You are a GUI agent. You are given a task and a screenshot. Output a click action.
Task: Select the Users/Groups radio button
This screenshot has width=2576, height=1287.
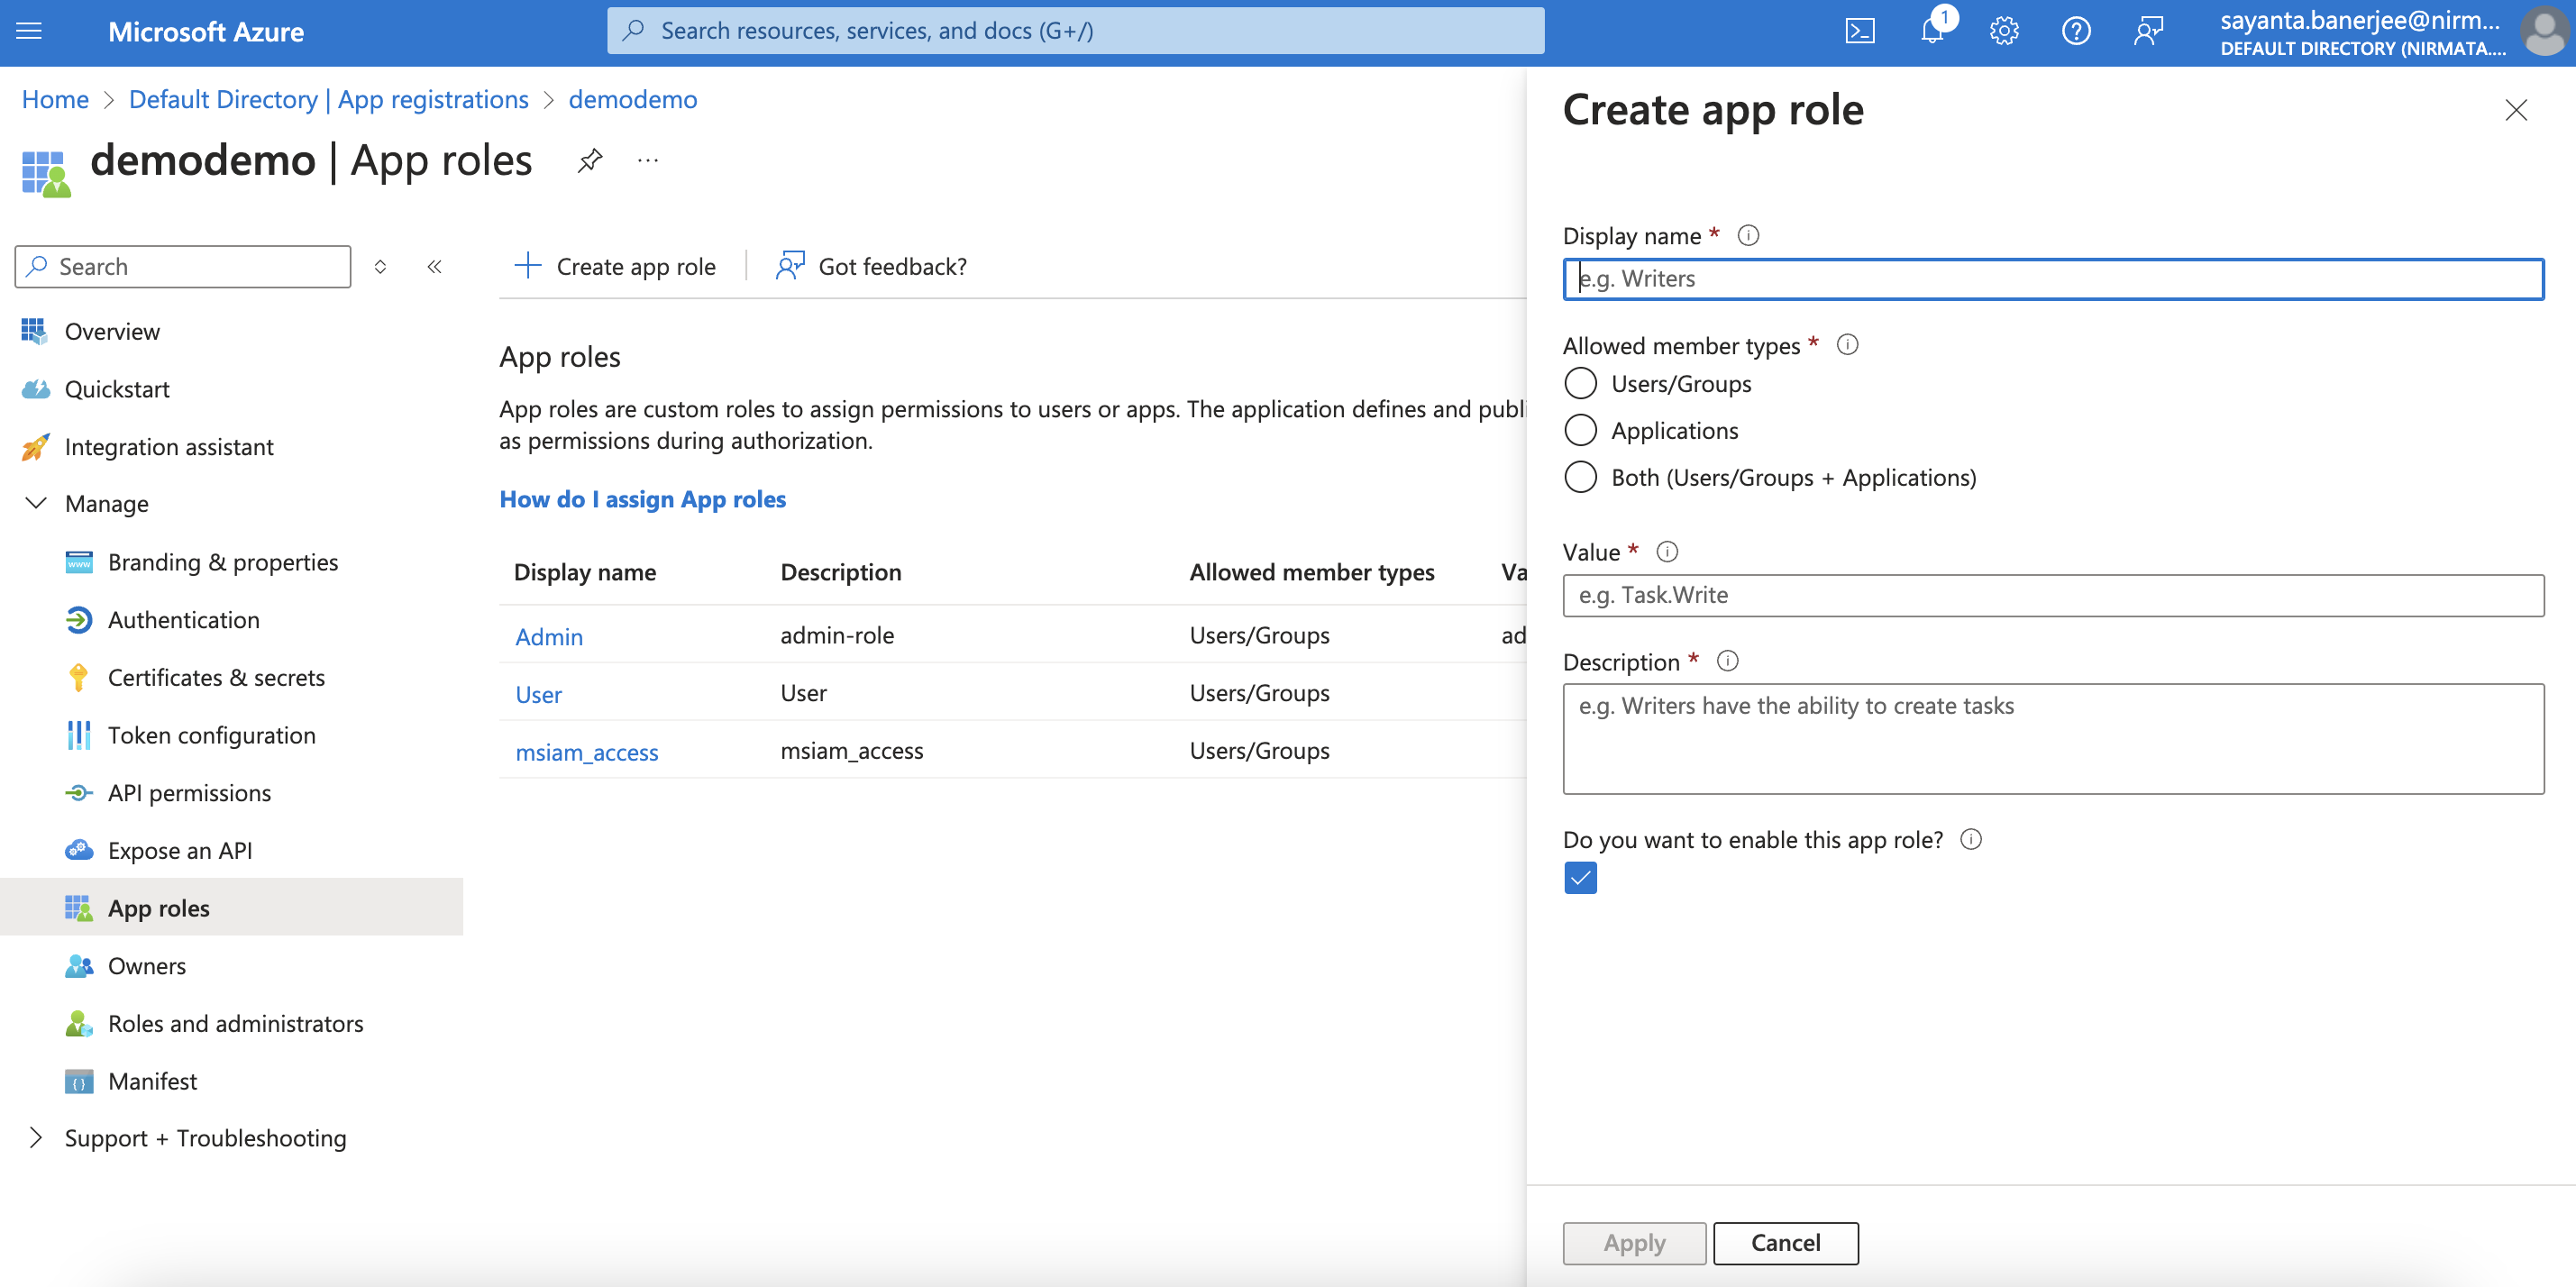(x=1580, y=383)
